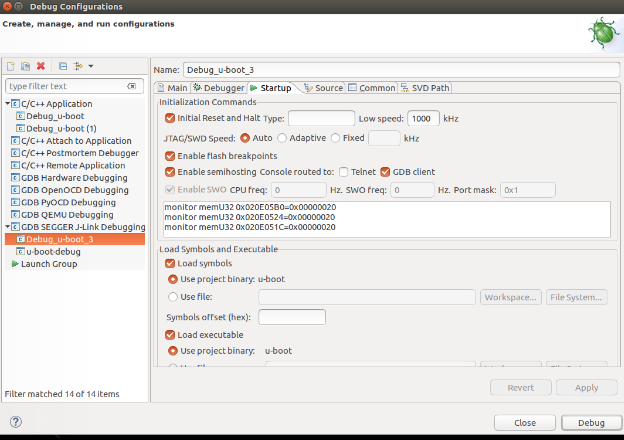This screenshot has height=440, width=624.
Task: Collapse the C/C++ Application tree node
Action: click(8, 104)
